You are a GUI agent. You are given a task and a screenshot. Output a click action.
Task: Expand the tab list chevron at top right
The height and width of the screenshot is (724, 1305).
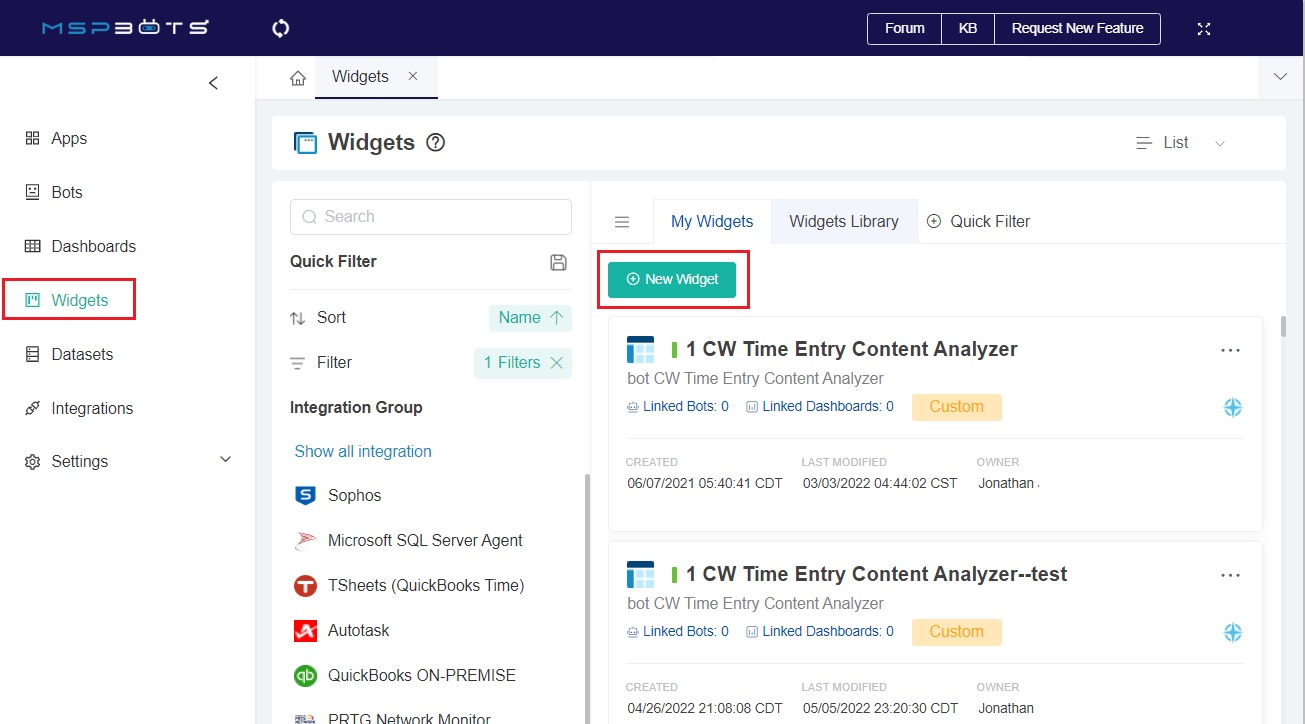(x=1280, y=77)
